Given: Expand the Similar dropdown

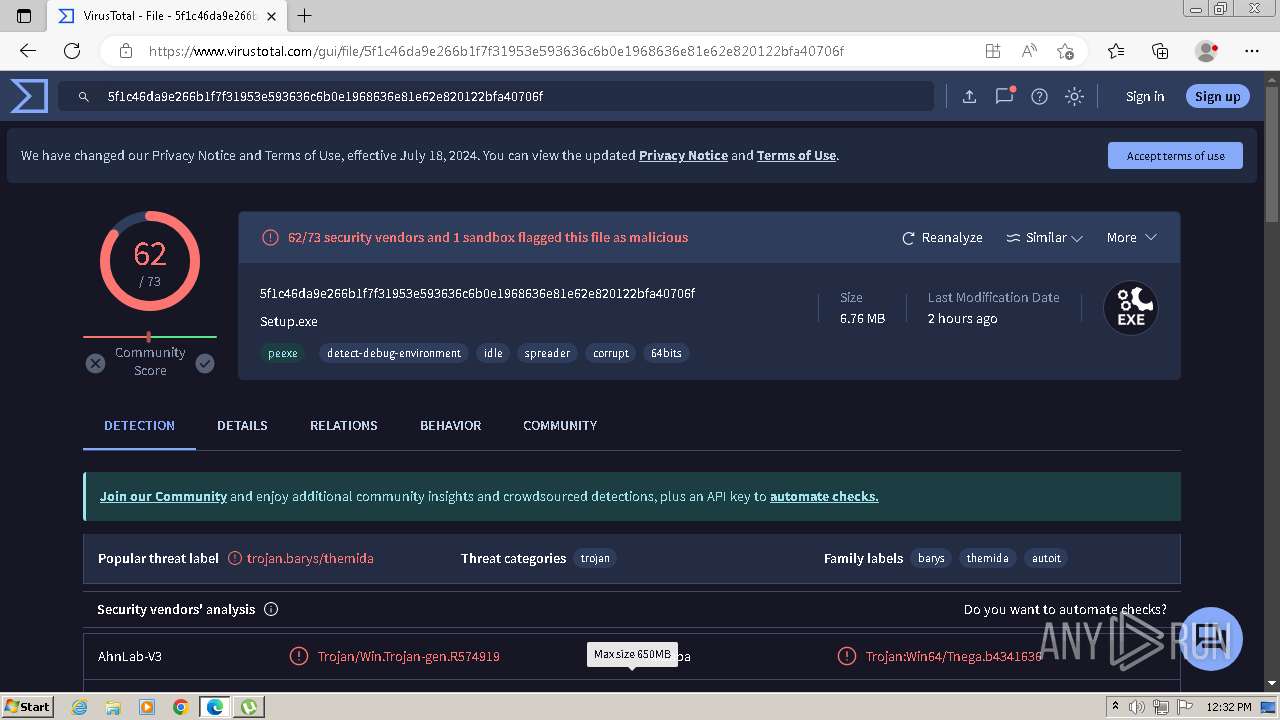Looking at the screenshot, I should pyautogui.click(x=1044, y=237).
